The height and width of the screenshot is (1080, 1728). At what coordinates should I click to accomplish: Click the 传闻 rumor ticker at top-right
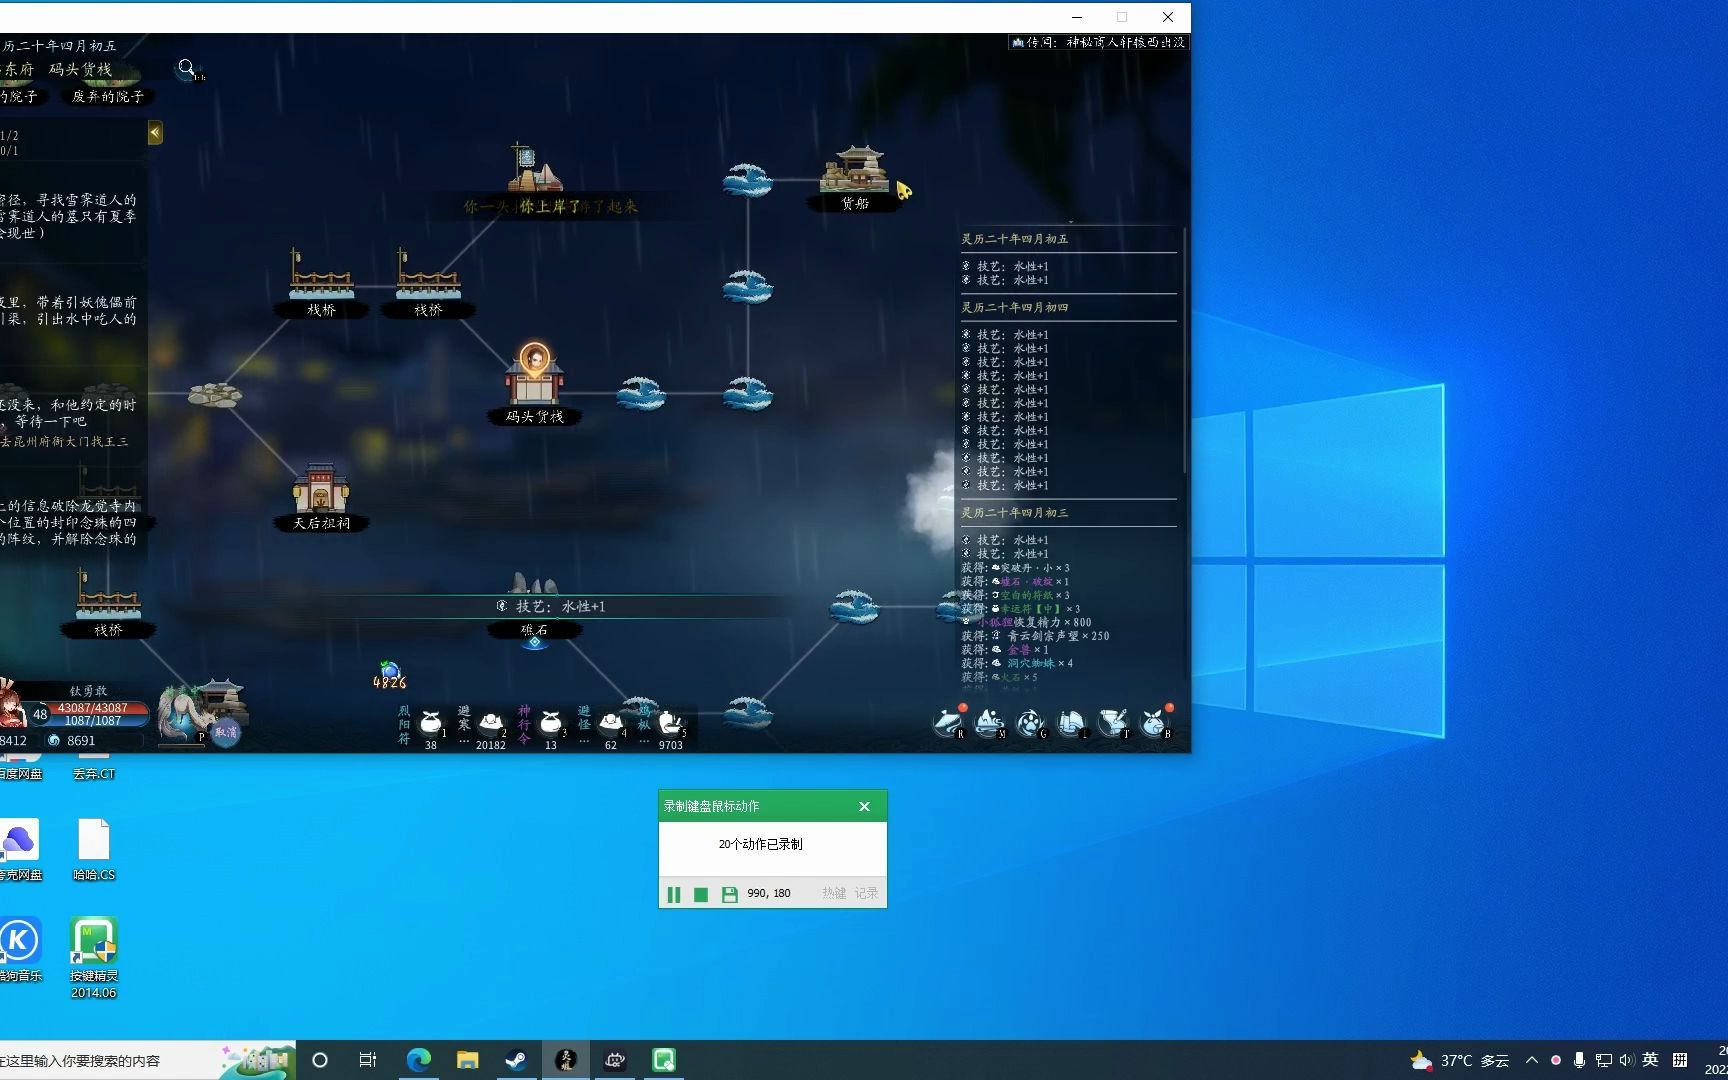1098,42
